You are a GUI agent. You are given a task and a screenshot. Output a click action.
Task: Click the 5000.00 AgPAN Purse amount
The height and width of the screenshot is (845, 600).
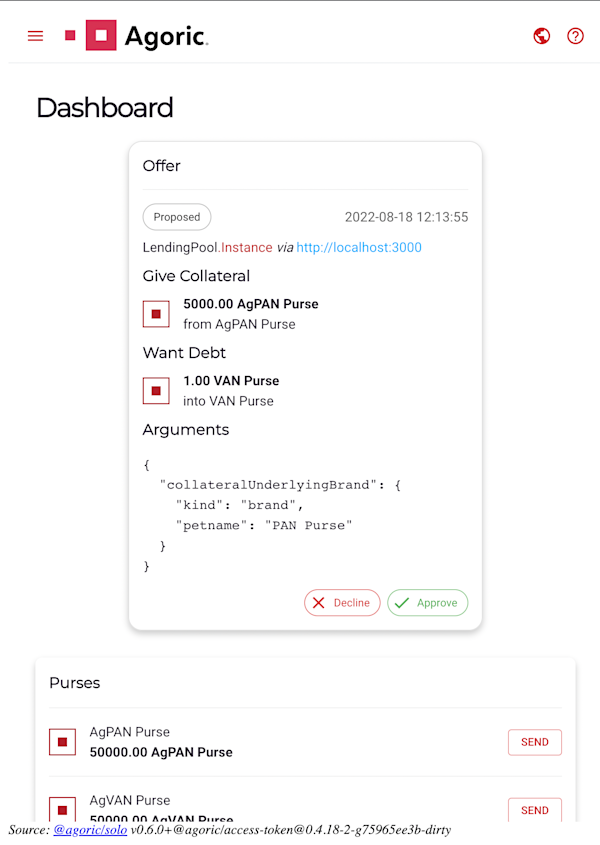pos(251,304)
